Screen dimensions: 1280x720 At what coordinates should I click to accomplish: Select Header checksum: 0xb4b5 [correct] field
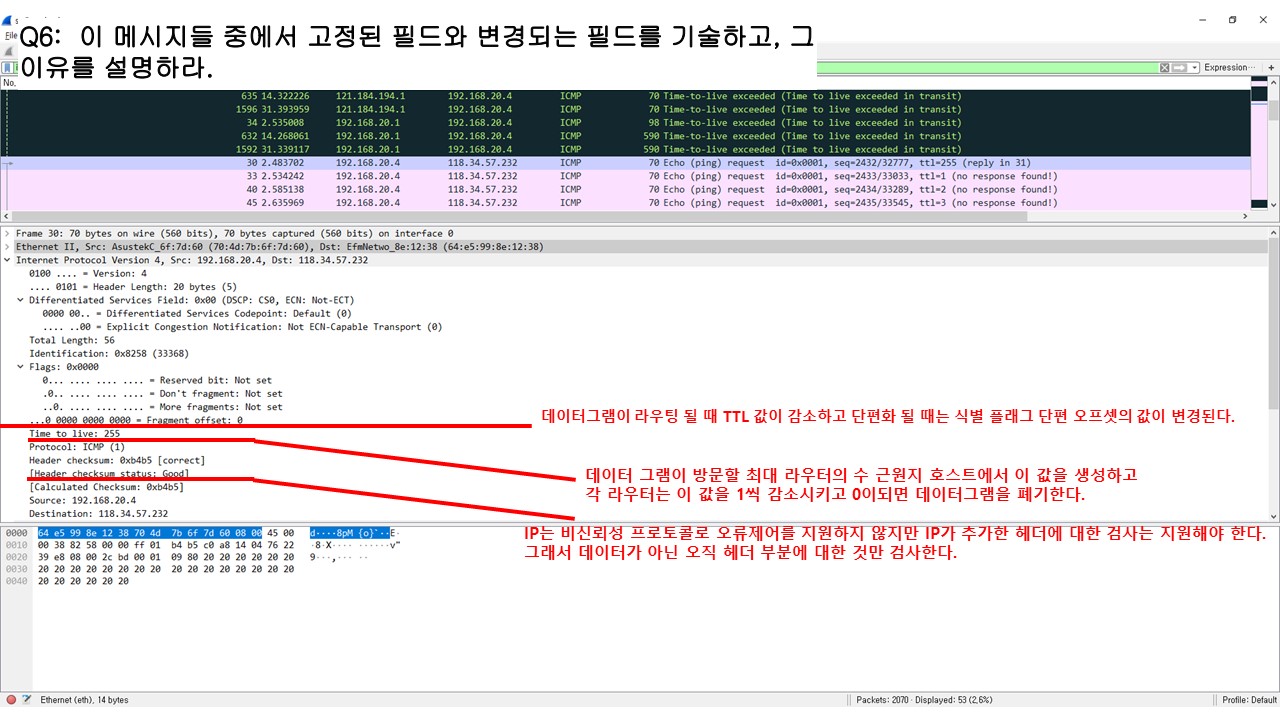click(117, 460)
